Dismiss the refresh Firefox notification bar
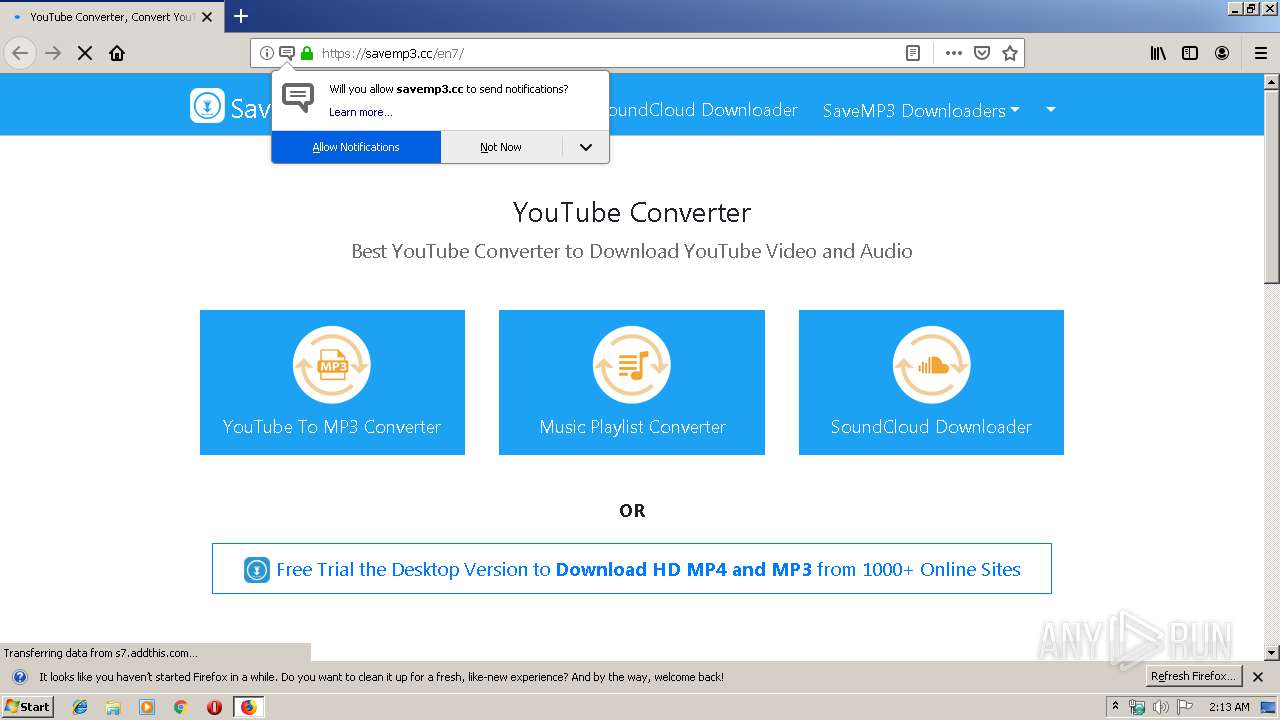The image size is (1280, 720). [1258, 677]
